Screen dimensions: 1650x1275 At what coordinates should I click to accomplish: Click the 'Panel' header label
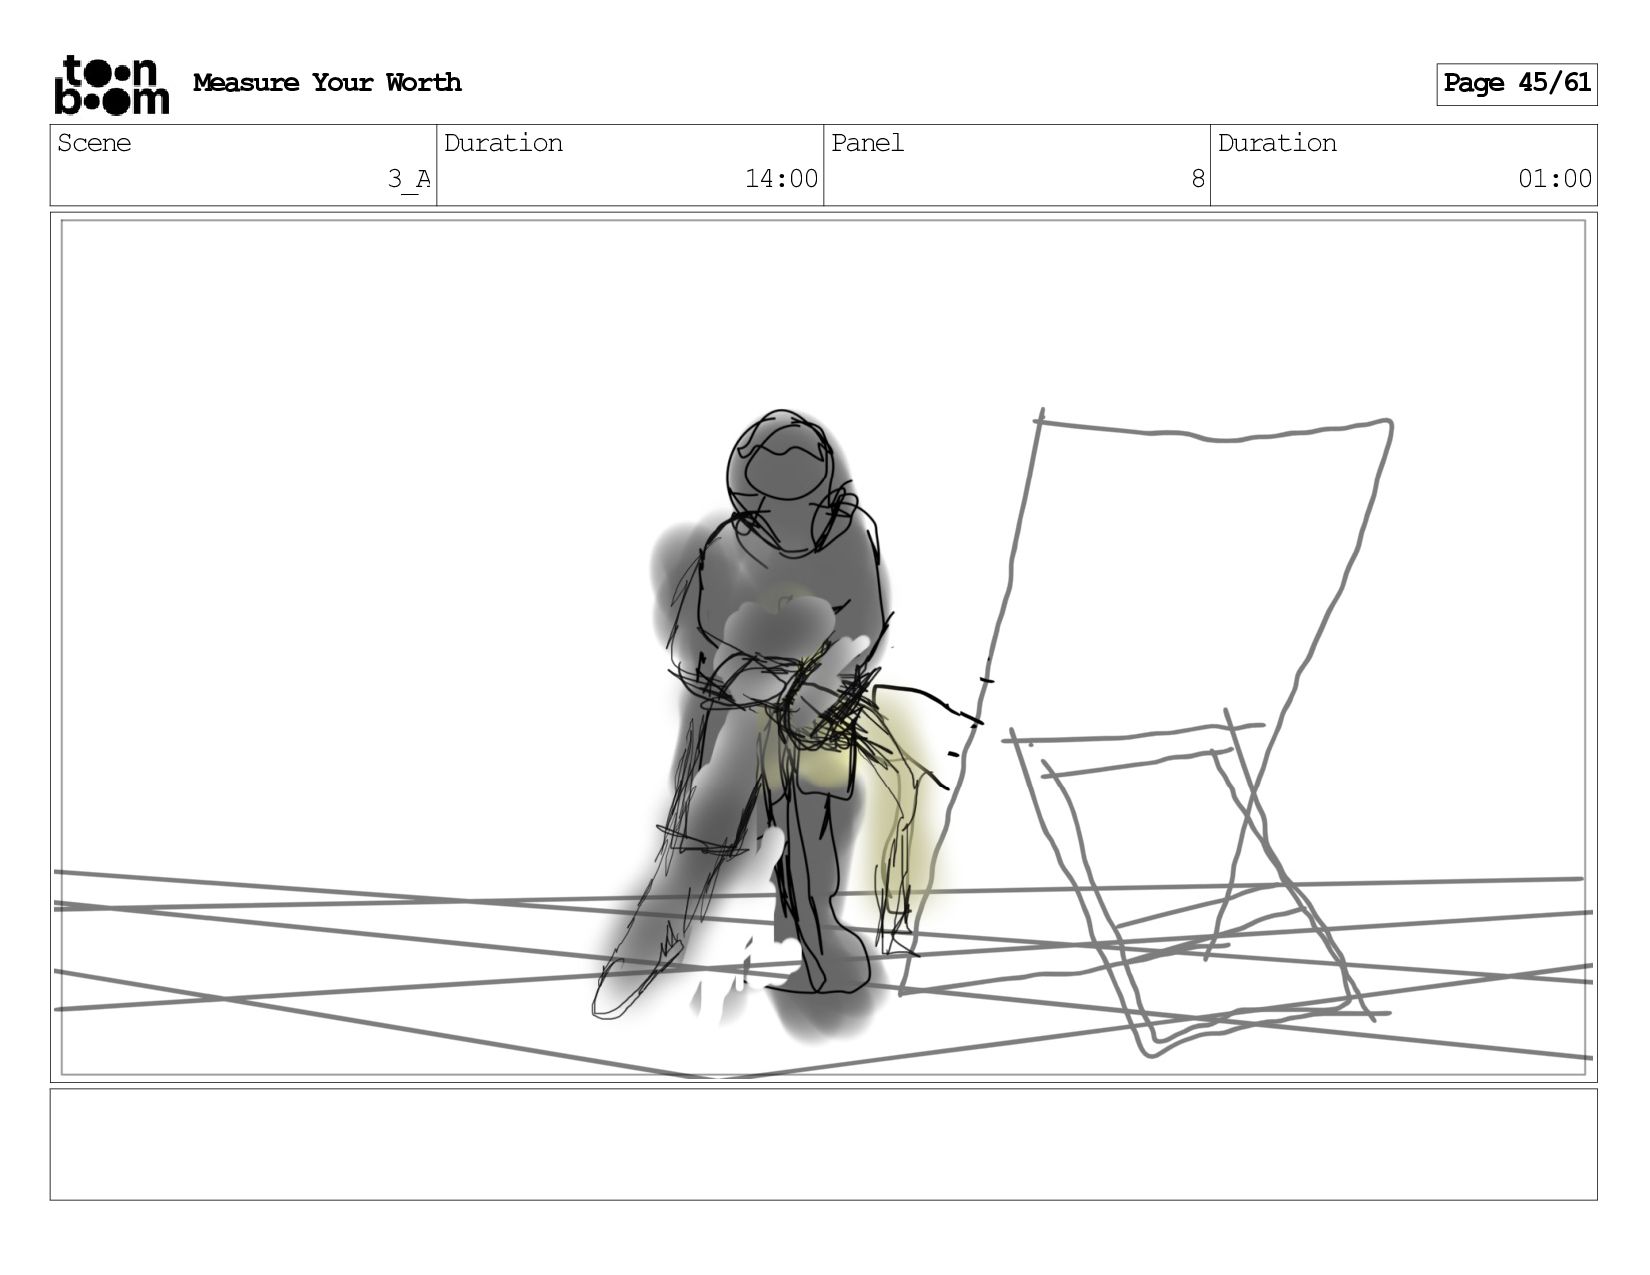867,143
